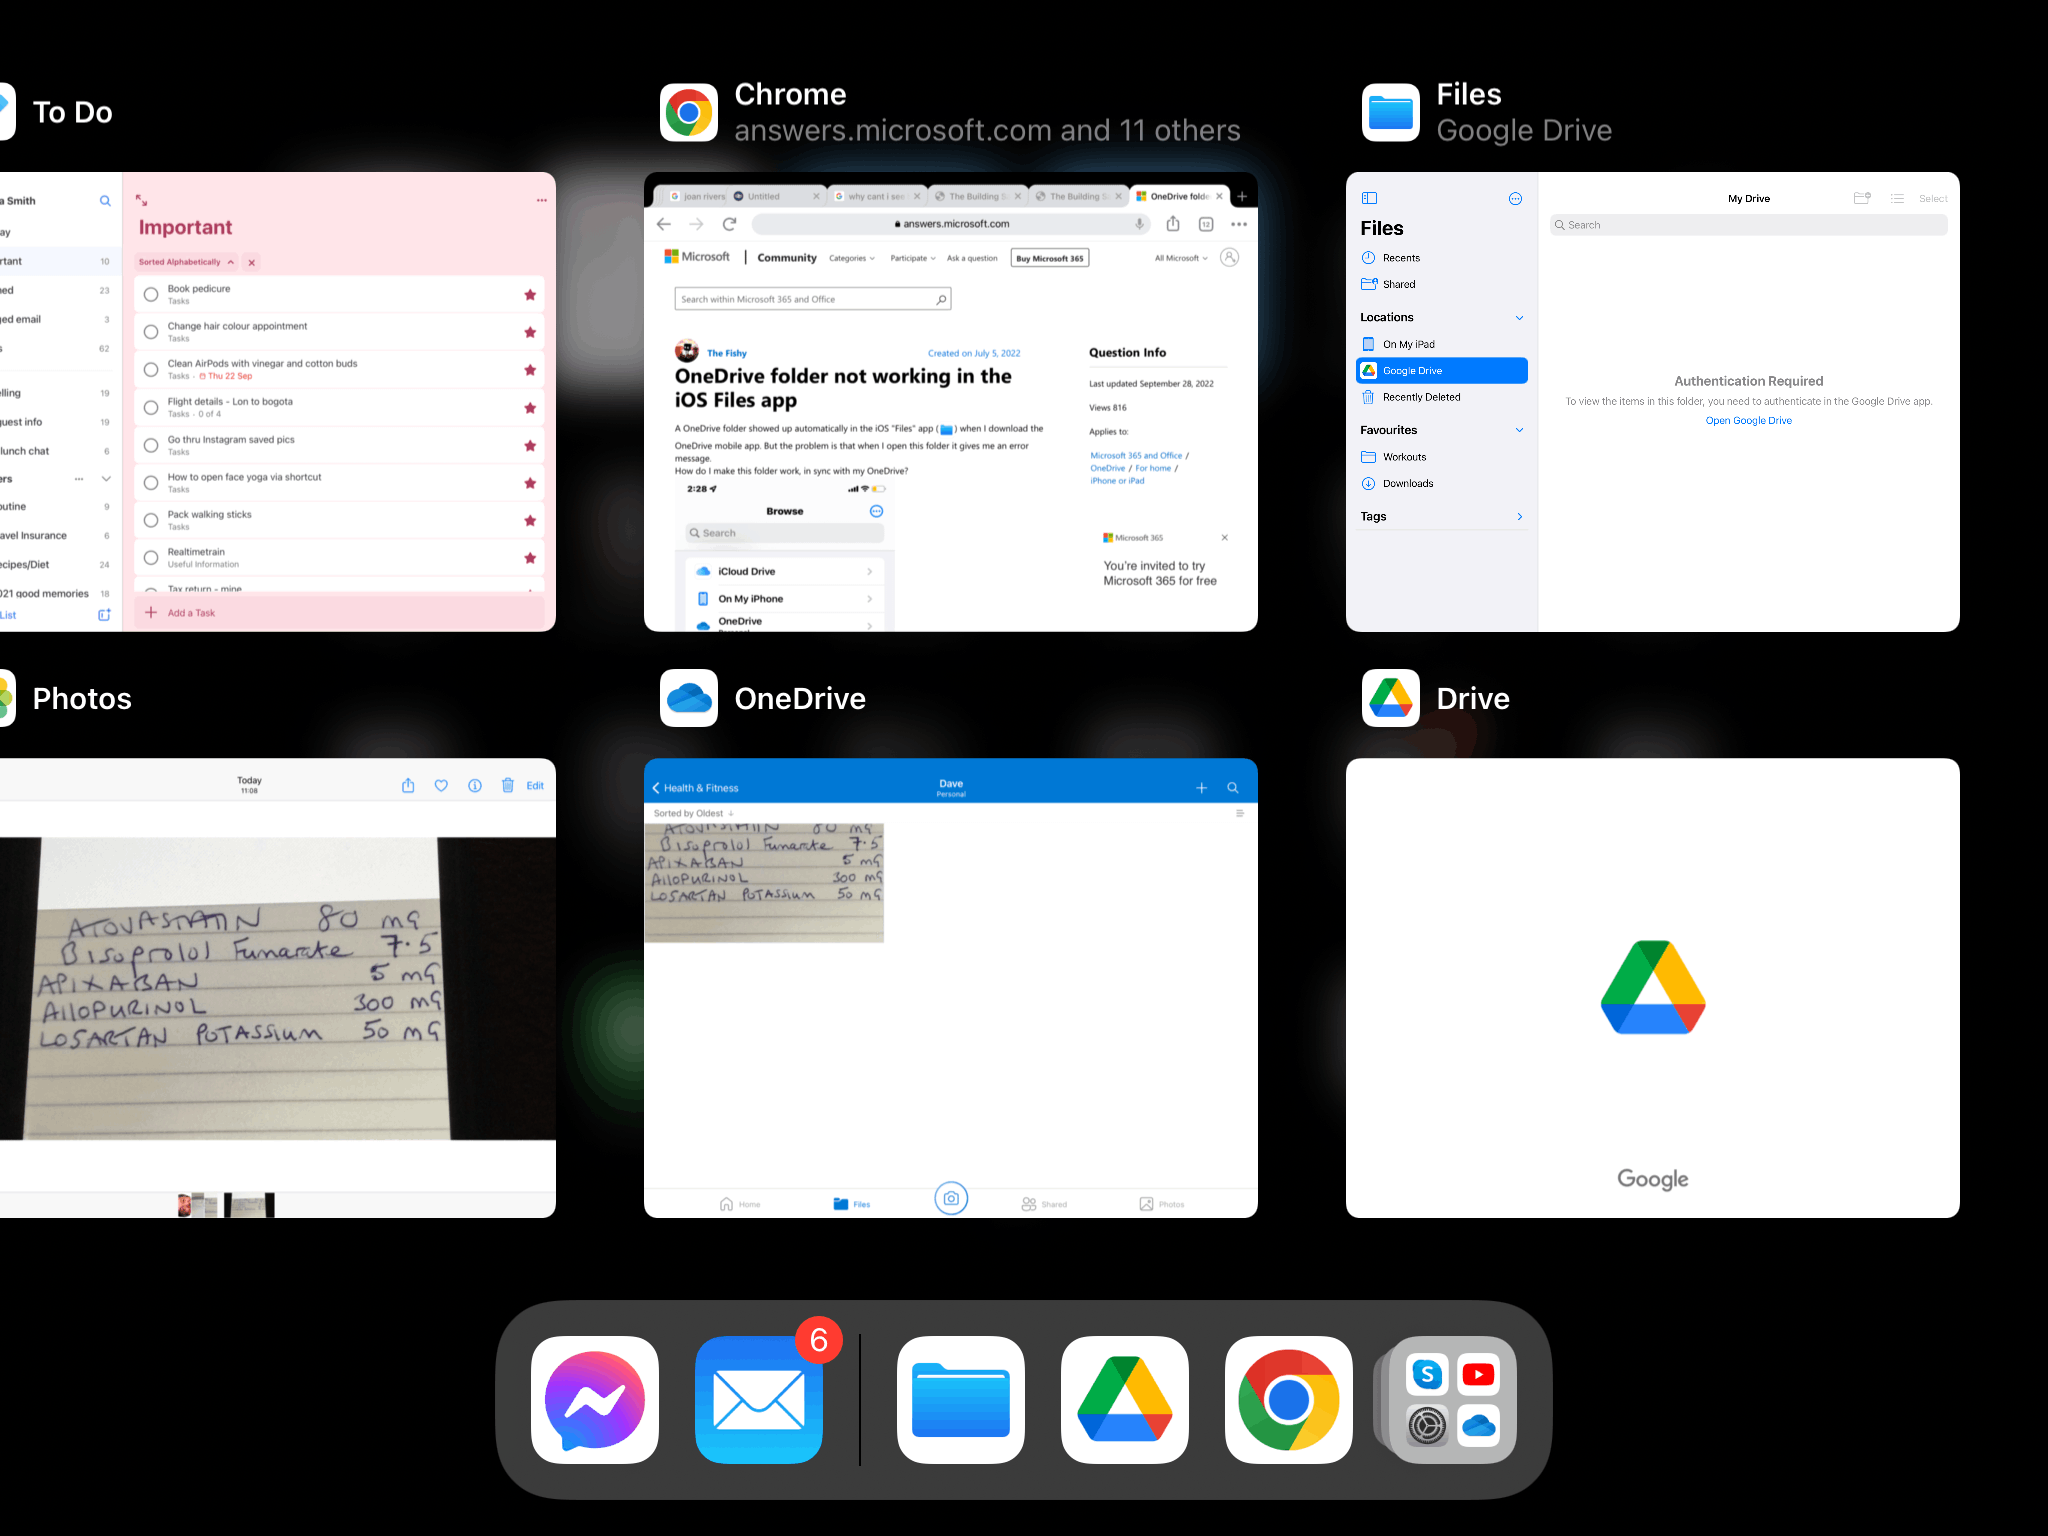Open the medication list thumbnail in OneDrive
Image resolution: width=2048 pixels, height=1536 pixels.
coord(764,883)
